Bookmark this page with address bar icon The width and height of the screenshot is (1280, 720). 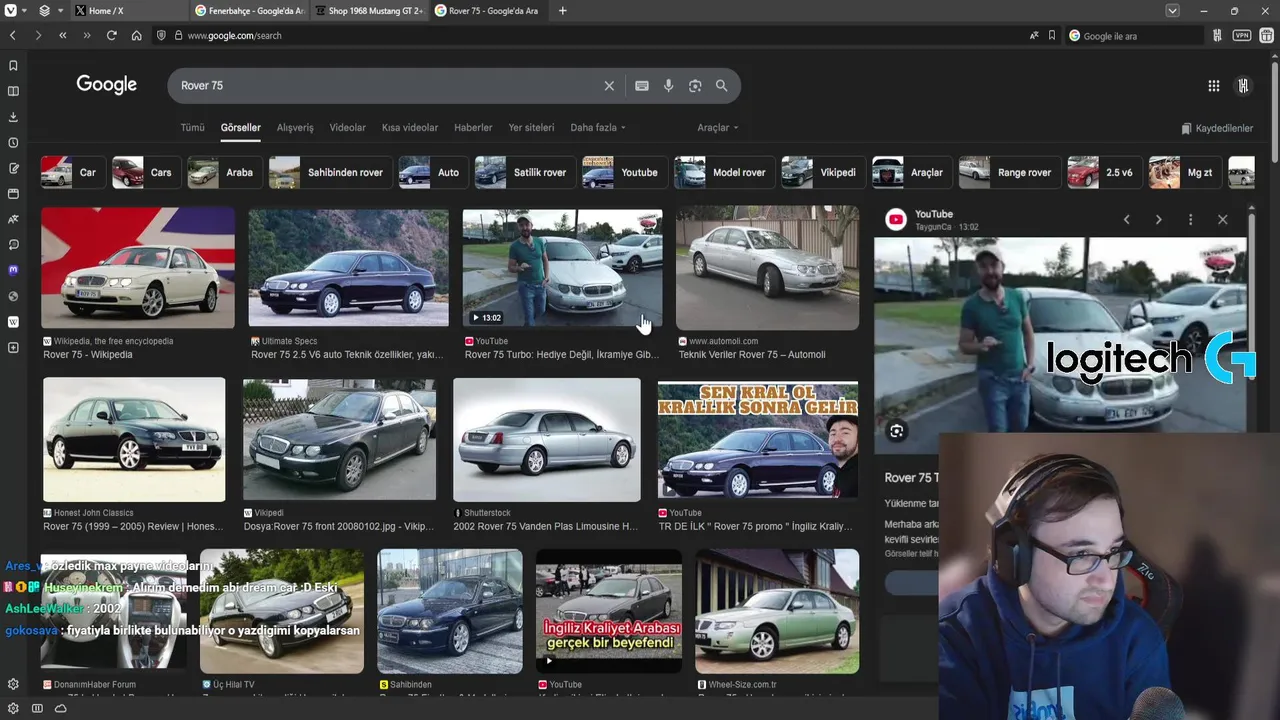click(x=1051, y=35)
